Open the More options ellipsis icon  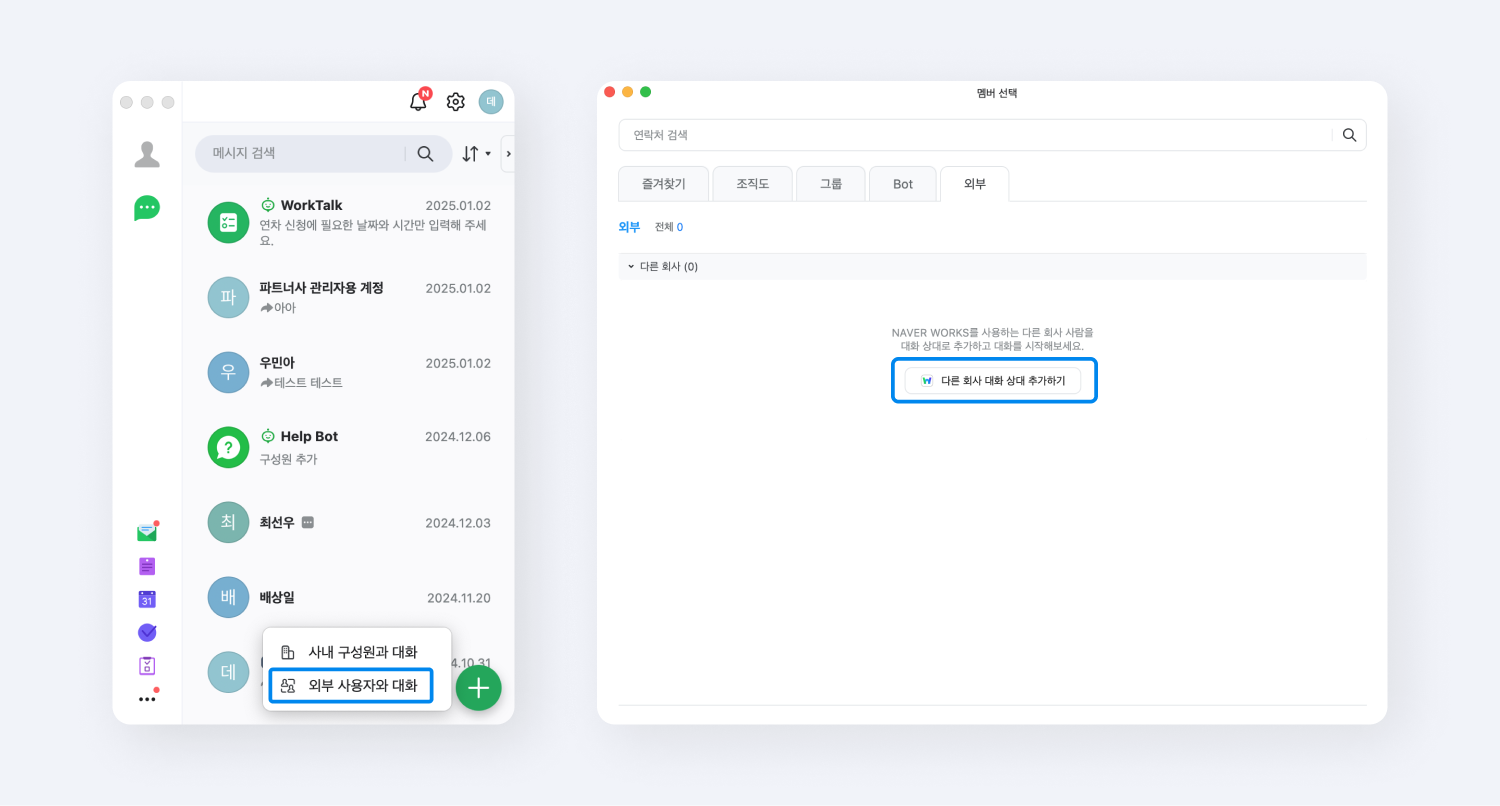[147, 698]
